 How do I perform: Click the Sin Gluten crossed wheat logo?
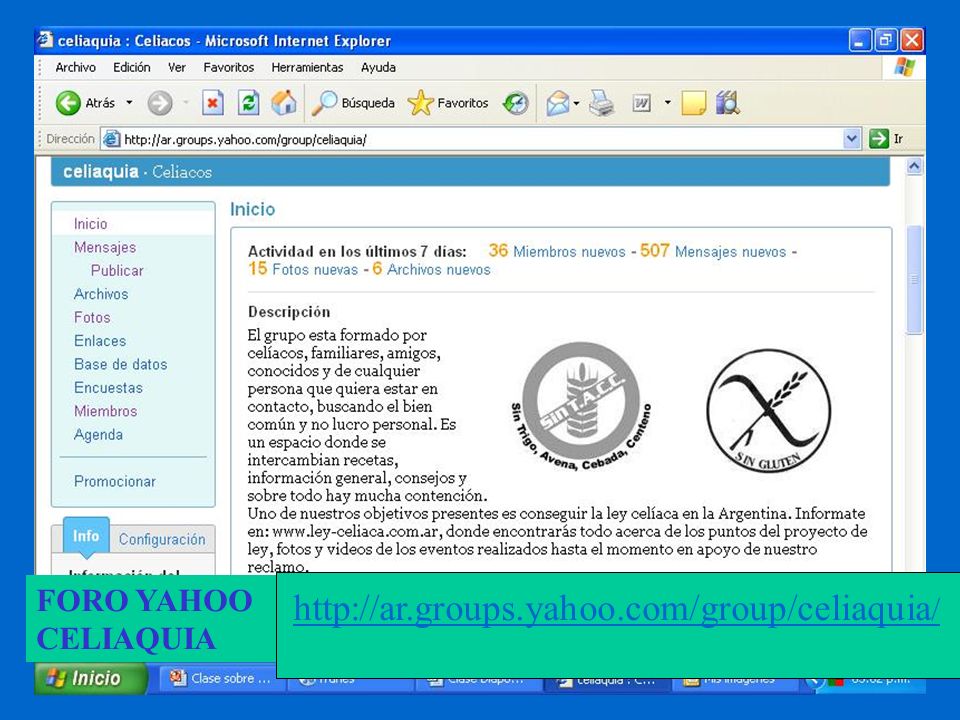click(x=768, y=410)
